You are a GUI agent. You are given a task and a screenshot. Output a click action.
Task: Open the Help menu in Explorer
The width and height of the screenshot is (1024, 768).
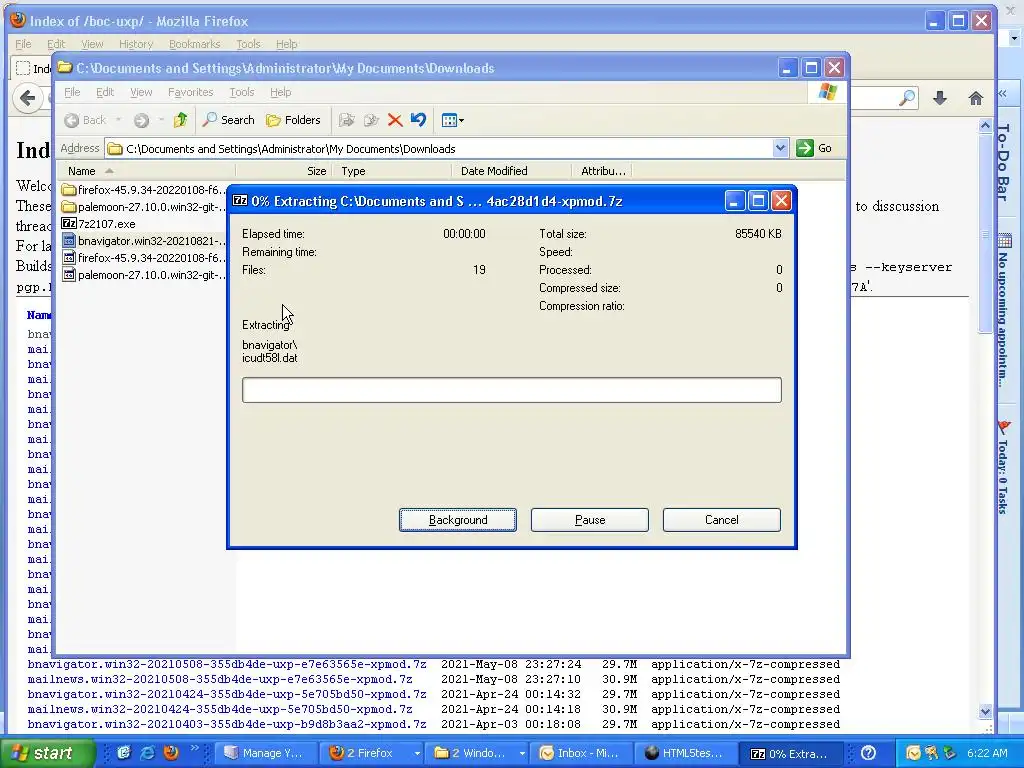coord(280,92)
